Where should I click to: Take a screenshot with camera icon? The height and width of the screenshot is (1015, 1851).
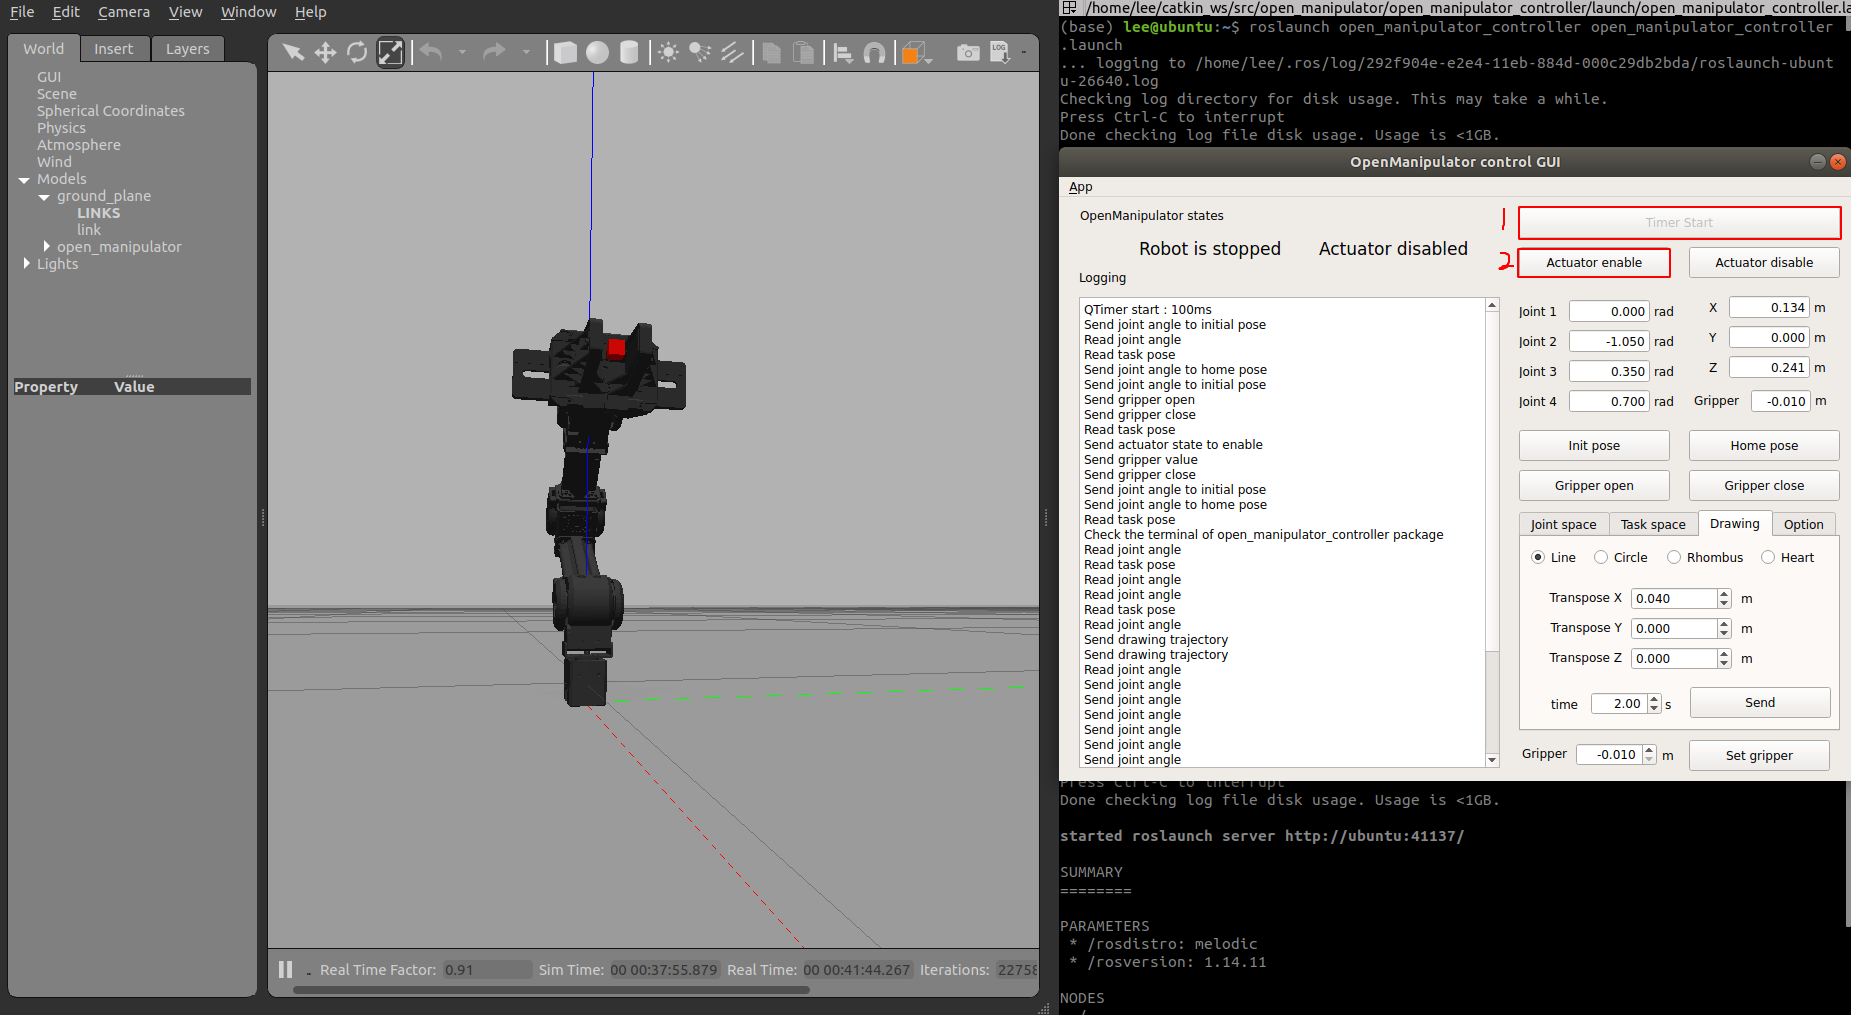(x=968, y=52)
